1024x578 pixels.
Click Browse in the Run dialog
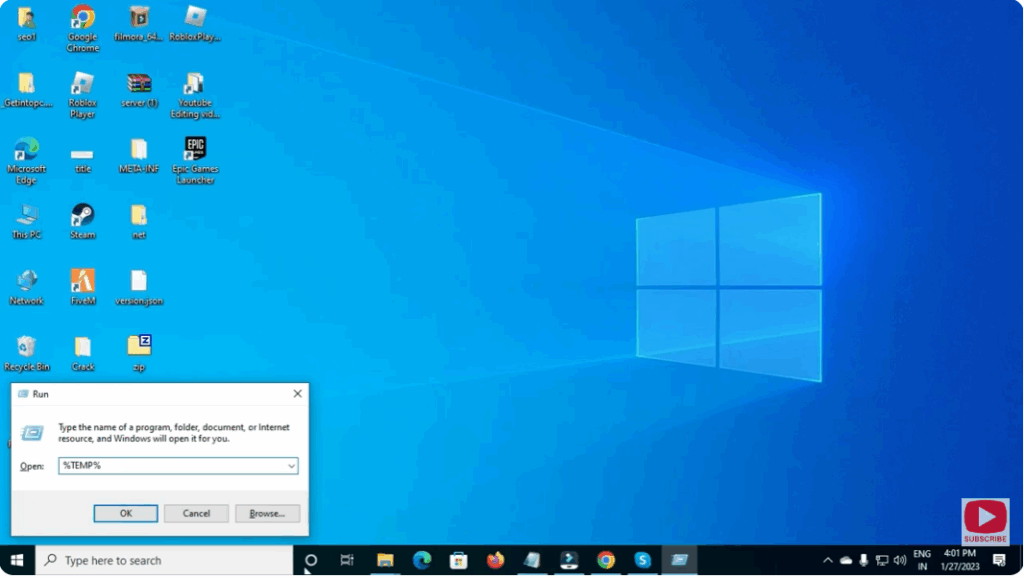(266, 513)
